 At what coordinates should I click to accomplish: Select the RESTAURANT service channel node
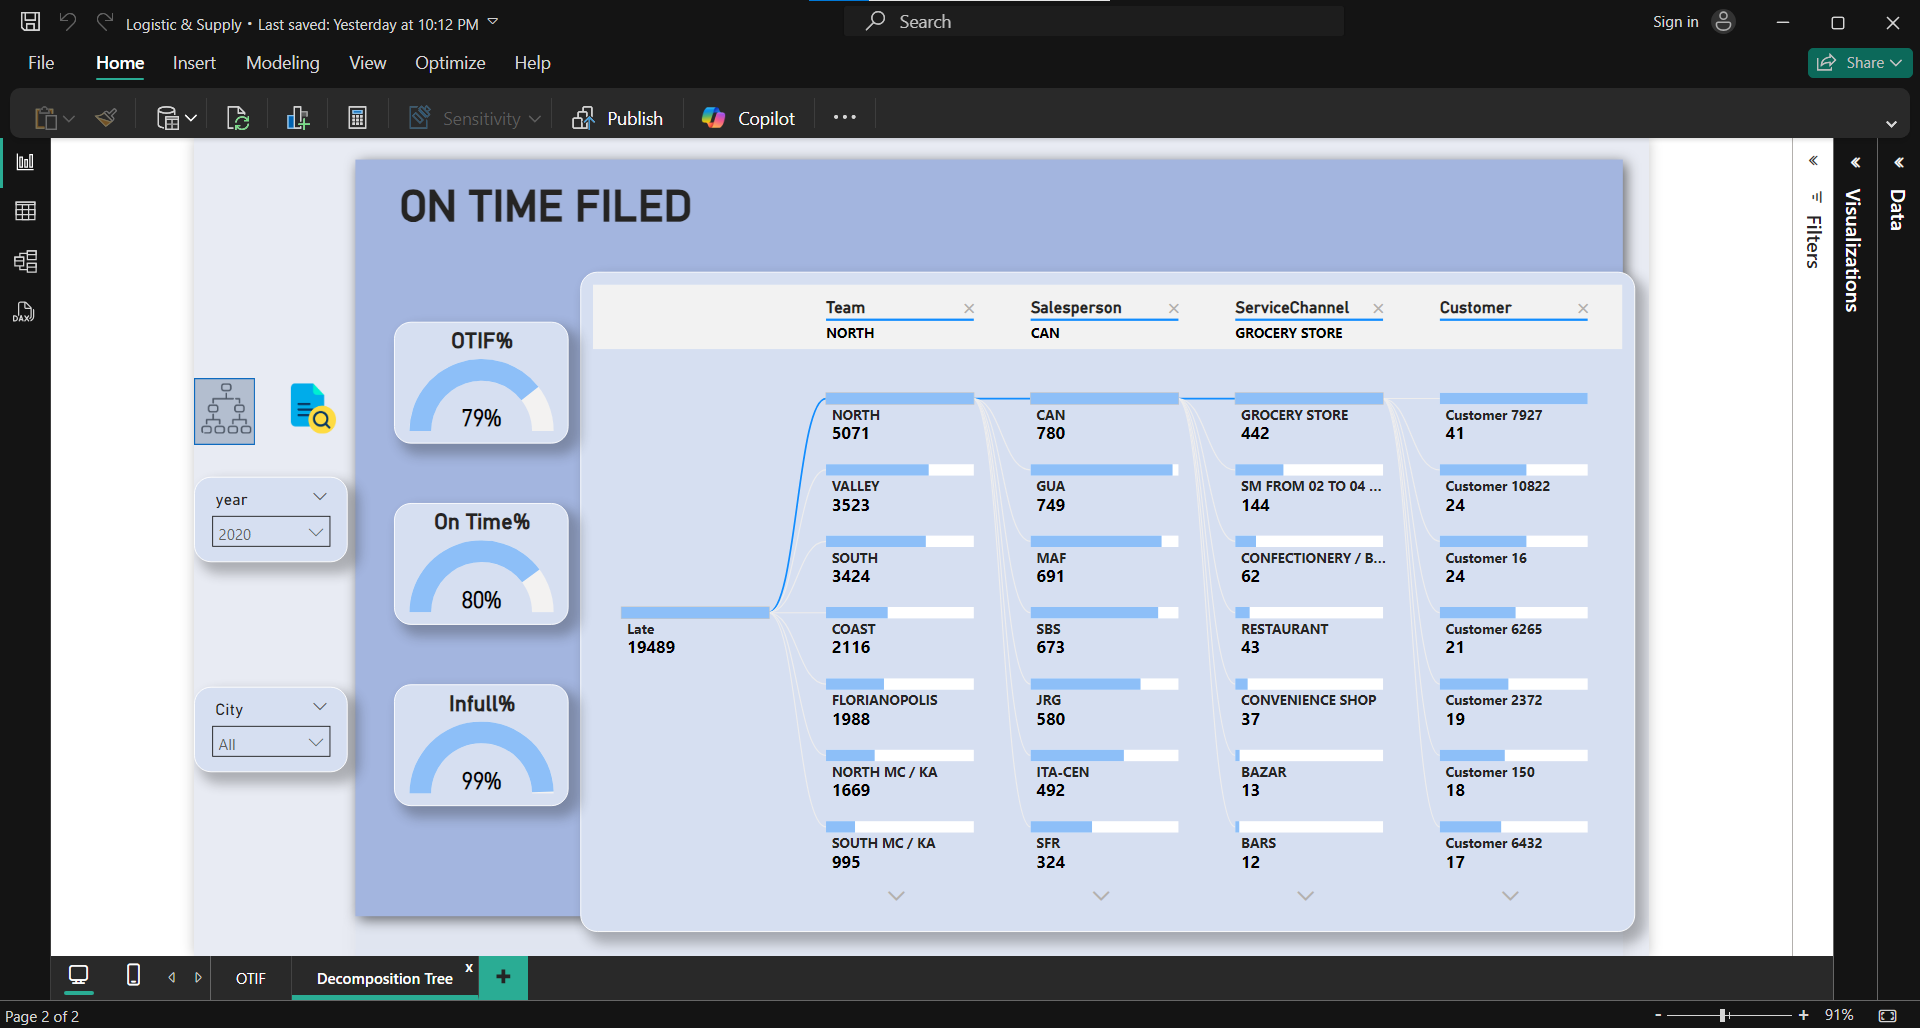click(x=1309, y=633)
